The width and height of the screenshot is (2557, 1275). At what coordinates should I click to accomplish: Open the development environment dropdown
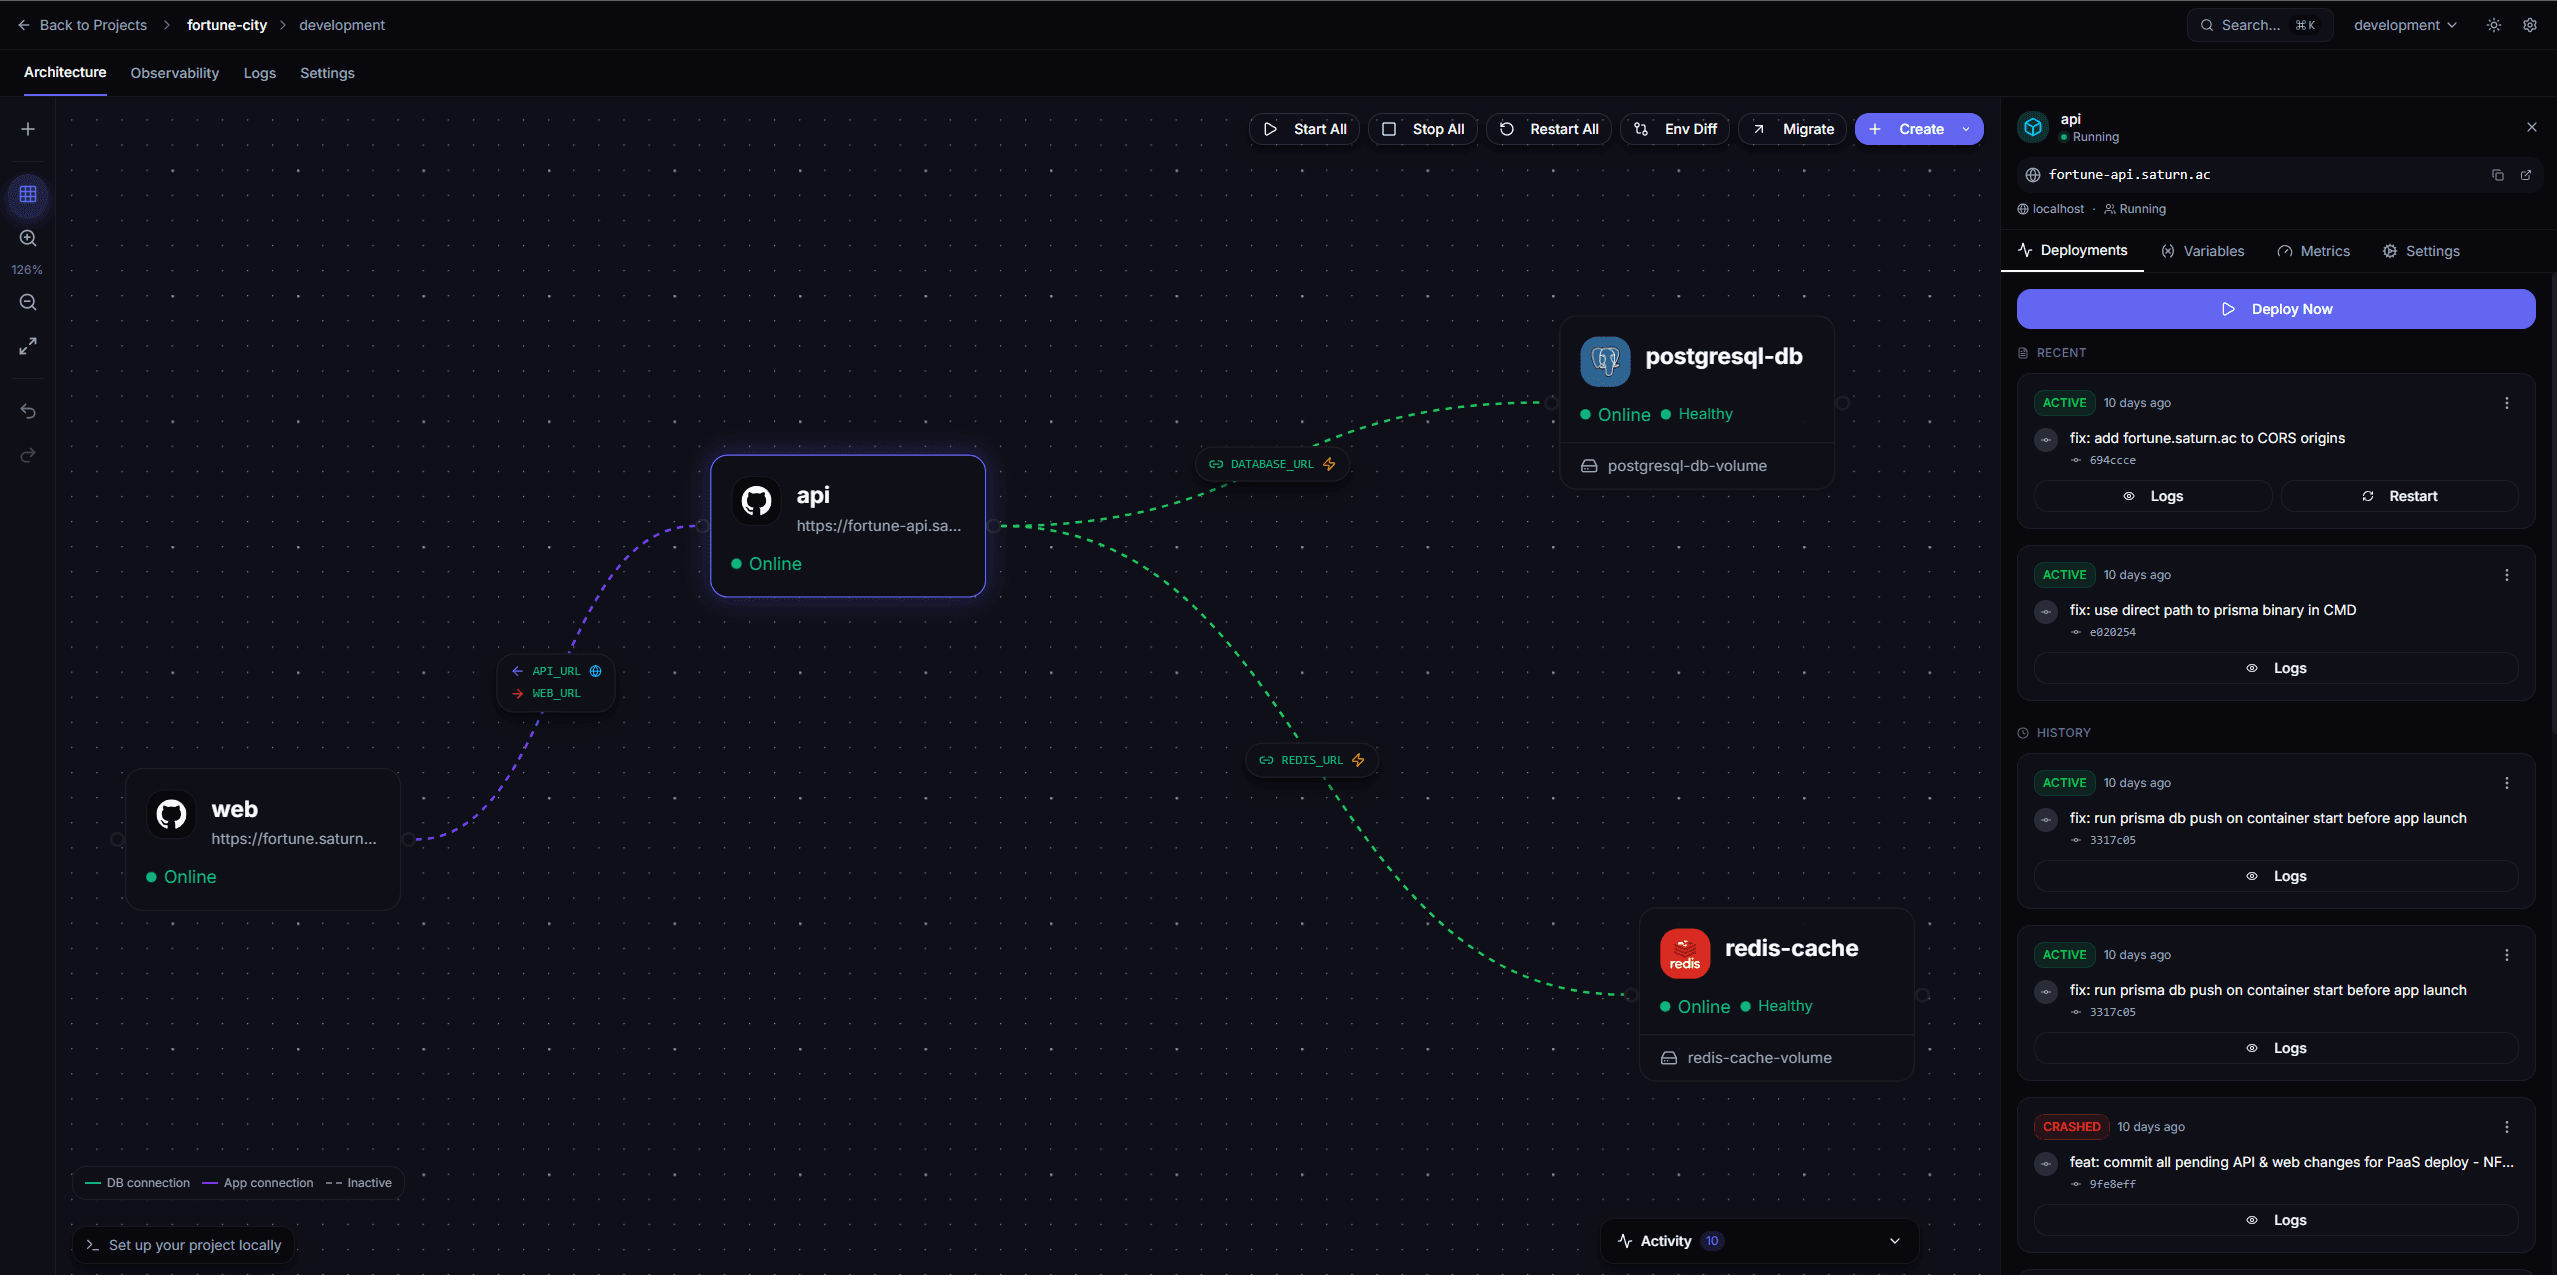click(2404, 25)
